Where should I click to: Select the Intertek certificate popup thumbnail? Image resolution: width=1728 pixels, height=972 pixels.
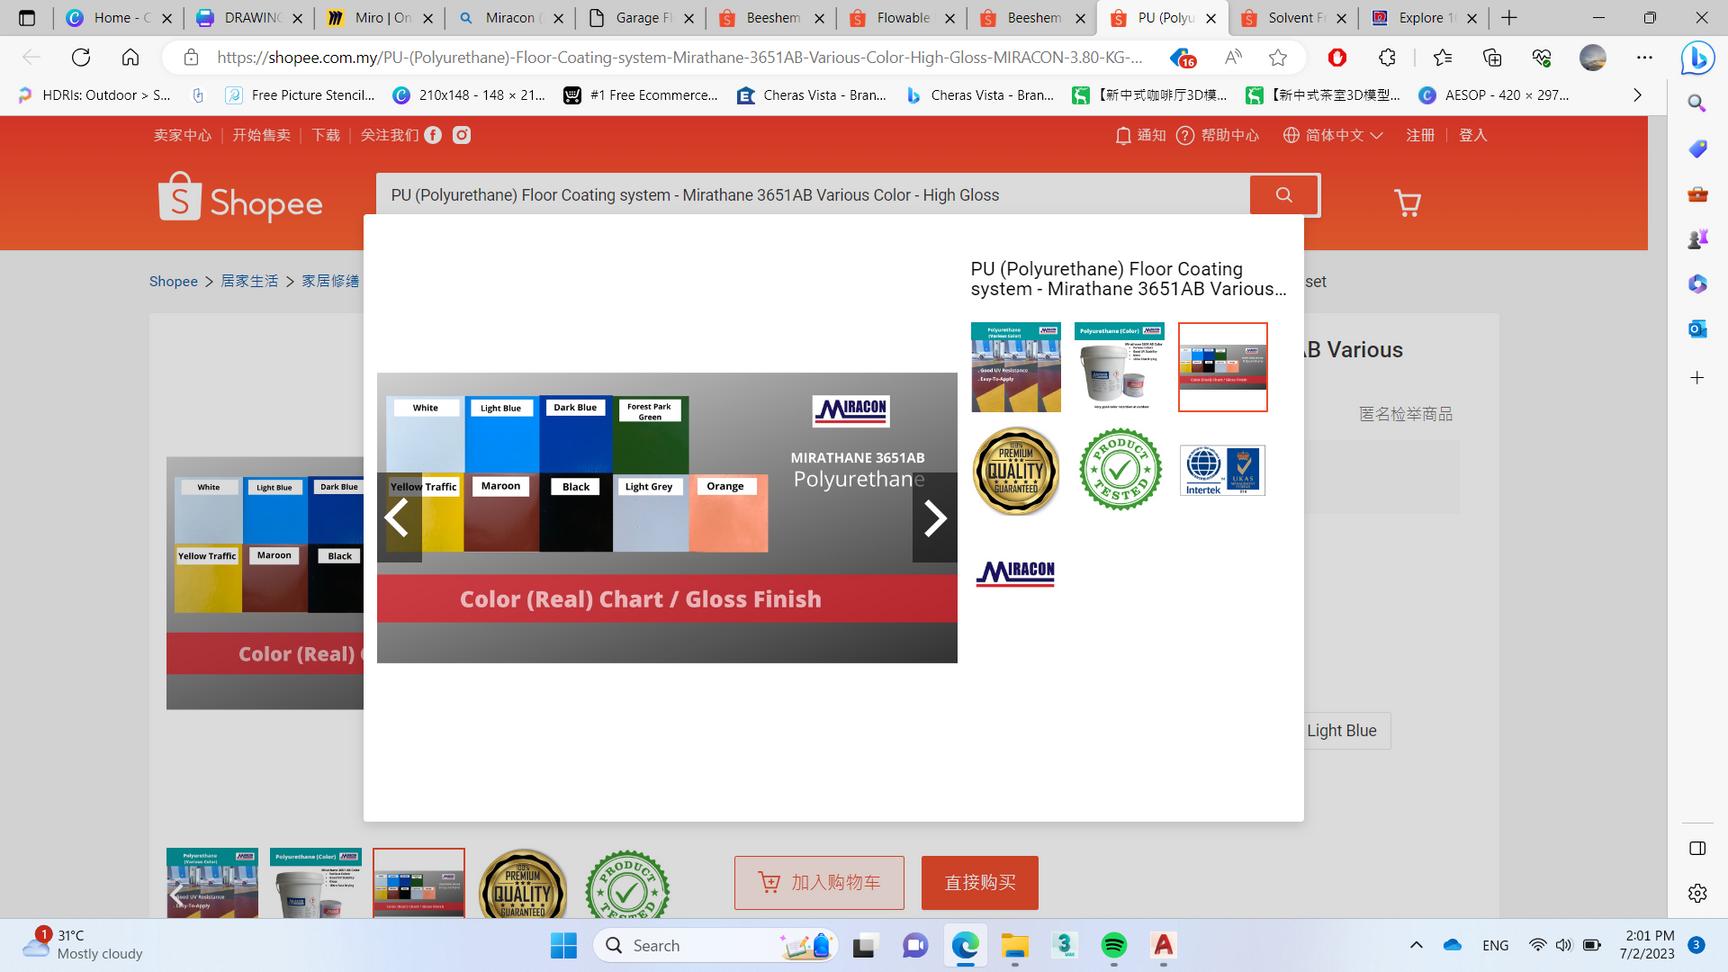[x=1223, y=471]
